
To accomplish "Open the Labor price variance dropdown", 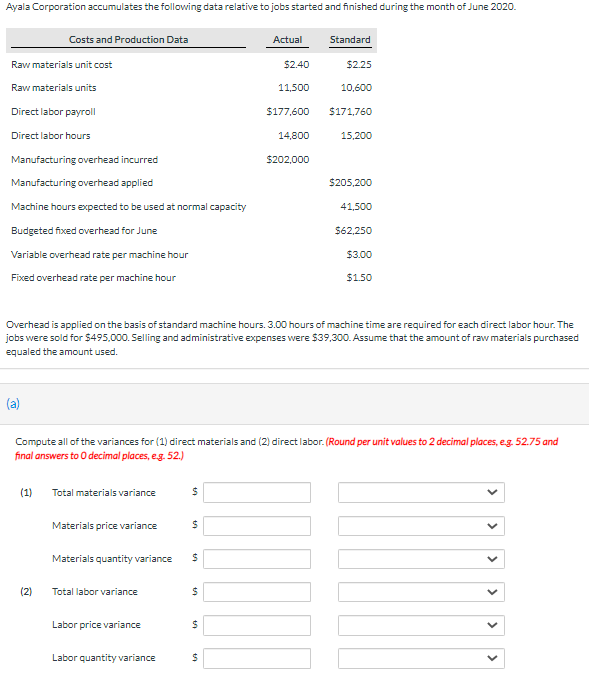I will [x=421, y=625].
